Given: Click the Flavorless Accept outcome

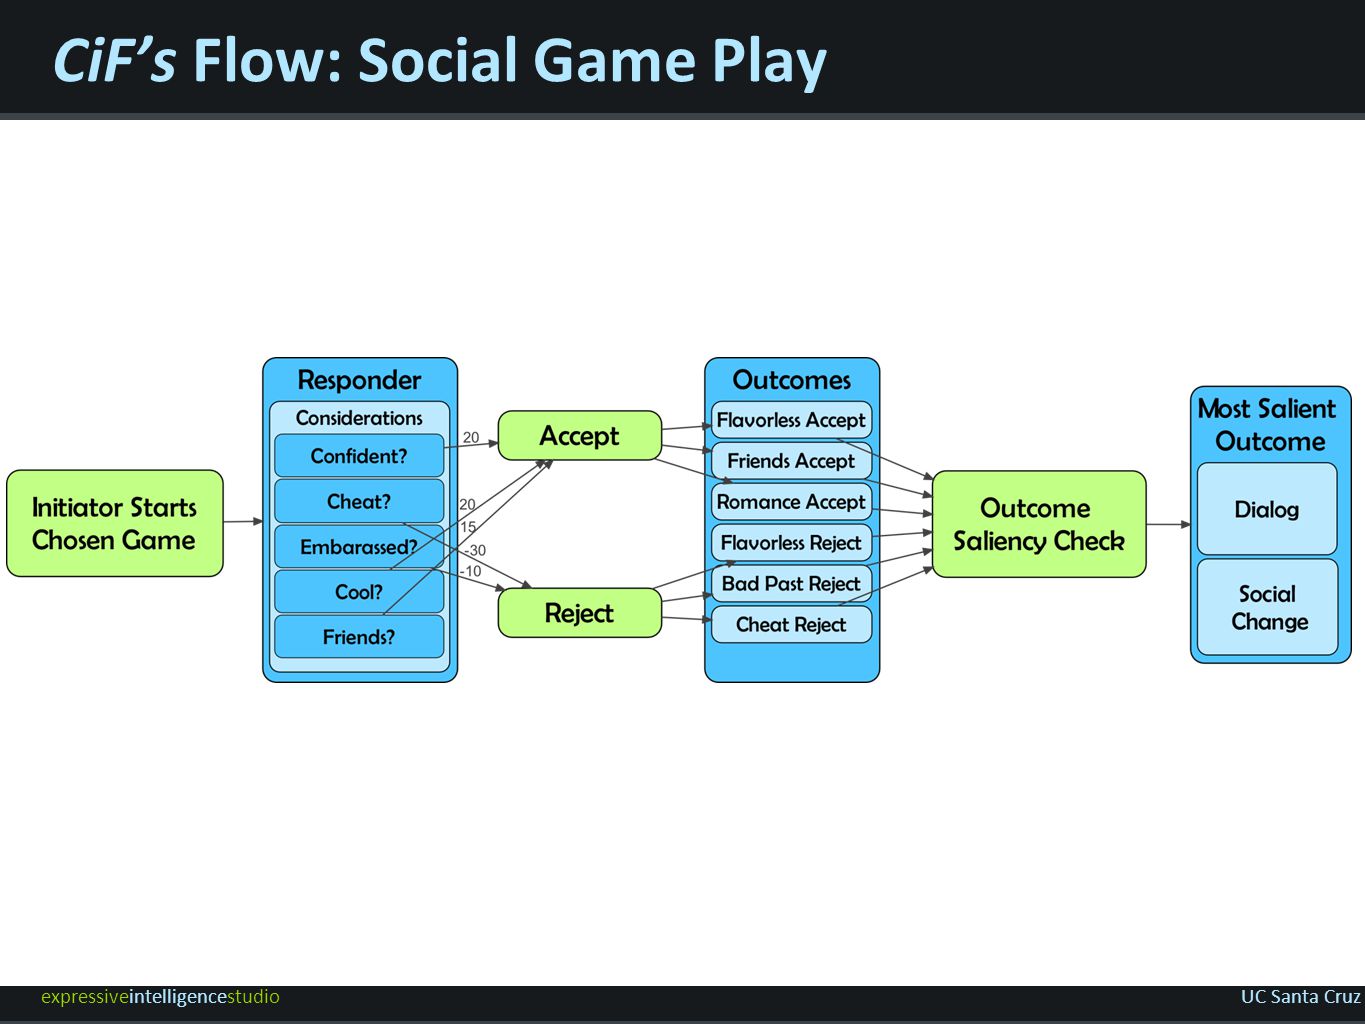Looking at the screenshot, I should (791, 420).
